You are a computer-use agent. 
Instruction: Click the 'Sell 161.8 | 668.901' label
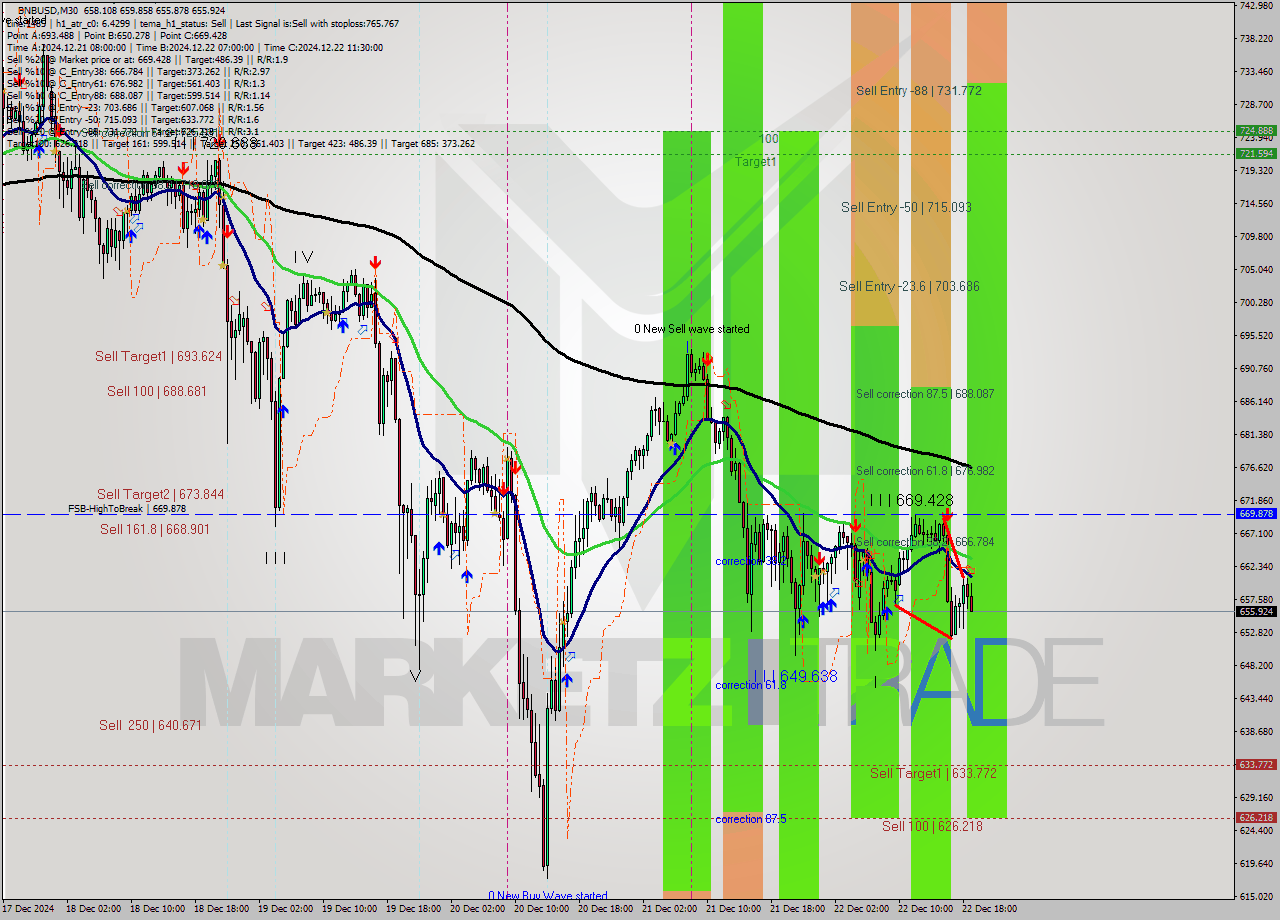click(x=155, y=529)
